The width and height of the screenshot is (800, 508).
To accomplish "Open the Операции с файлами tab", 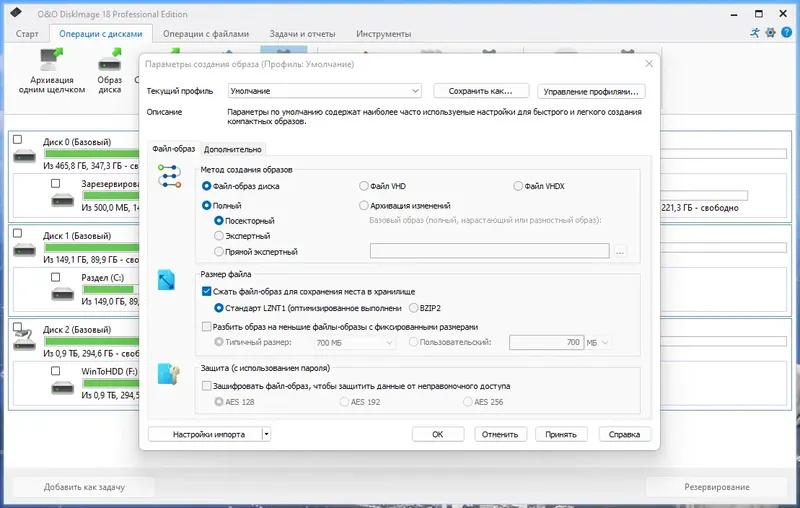I will click(206, 34).
